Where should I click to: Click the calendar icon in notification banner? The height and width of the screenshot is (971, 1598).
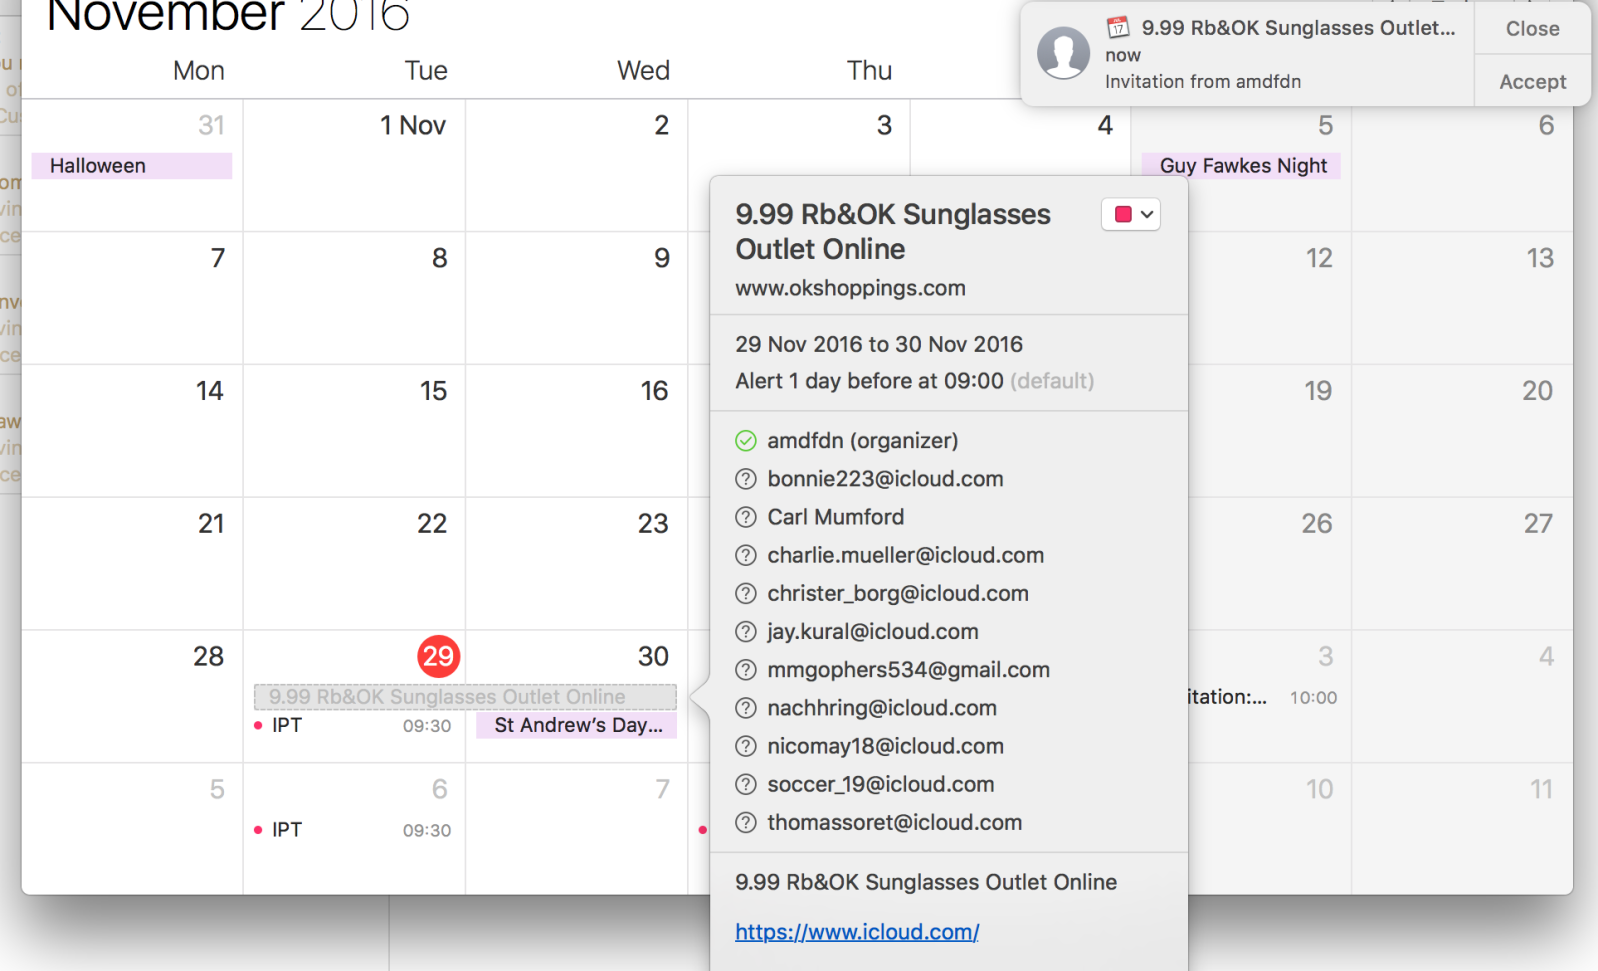coord(1118,27)
